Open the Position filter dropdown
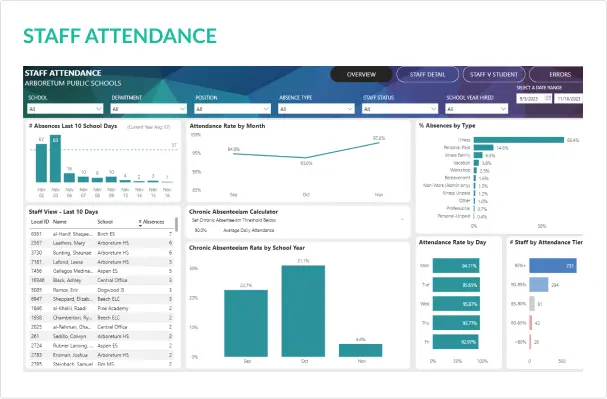The image size is (607, 399). click(233, 109)
